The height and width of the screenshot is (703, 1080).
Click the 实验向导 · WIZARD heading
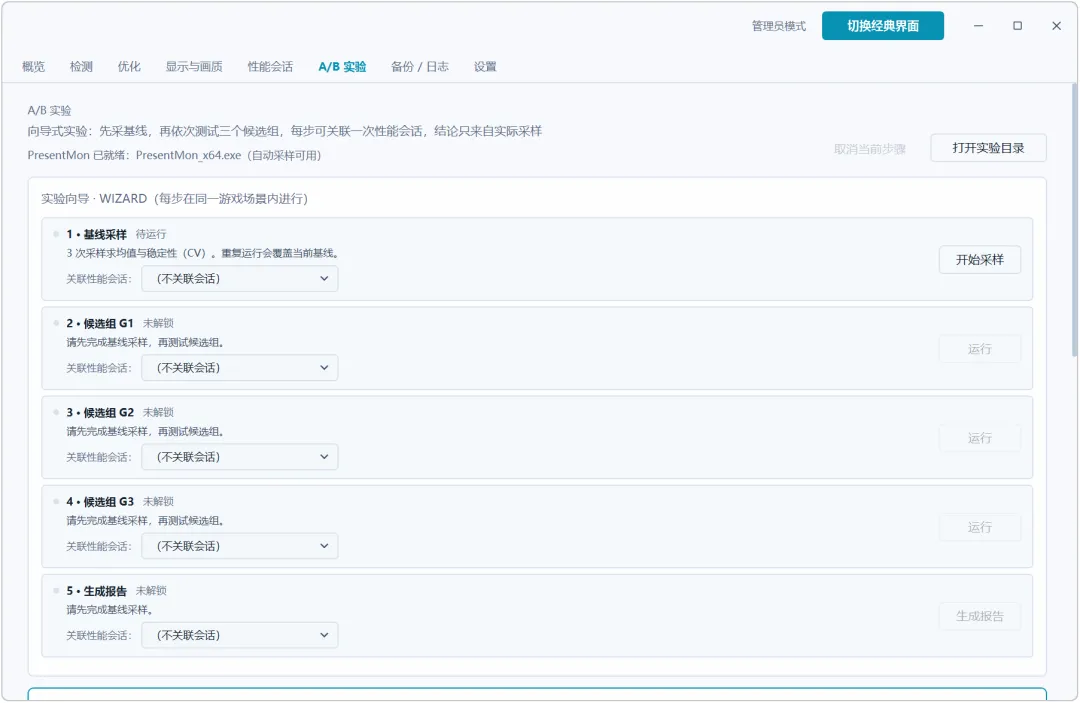click(174, 199)
